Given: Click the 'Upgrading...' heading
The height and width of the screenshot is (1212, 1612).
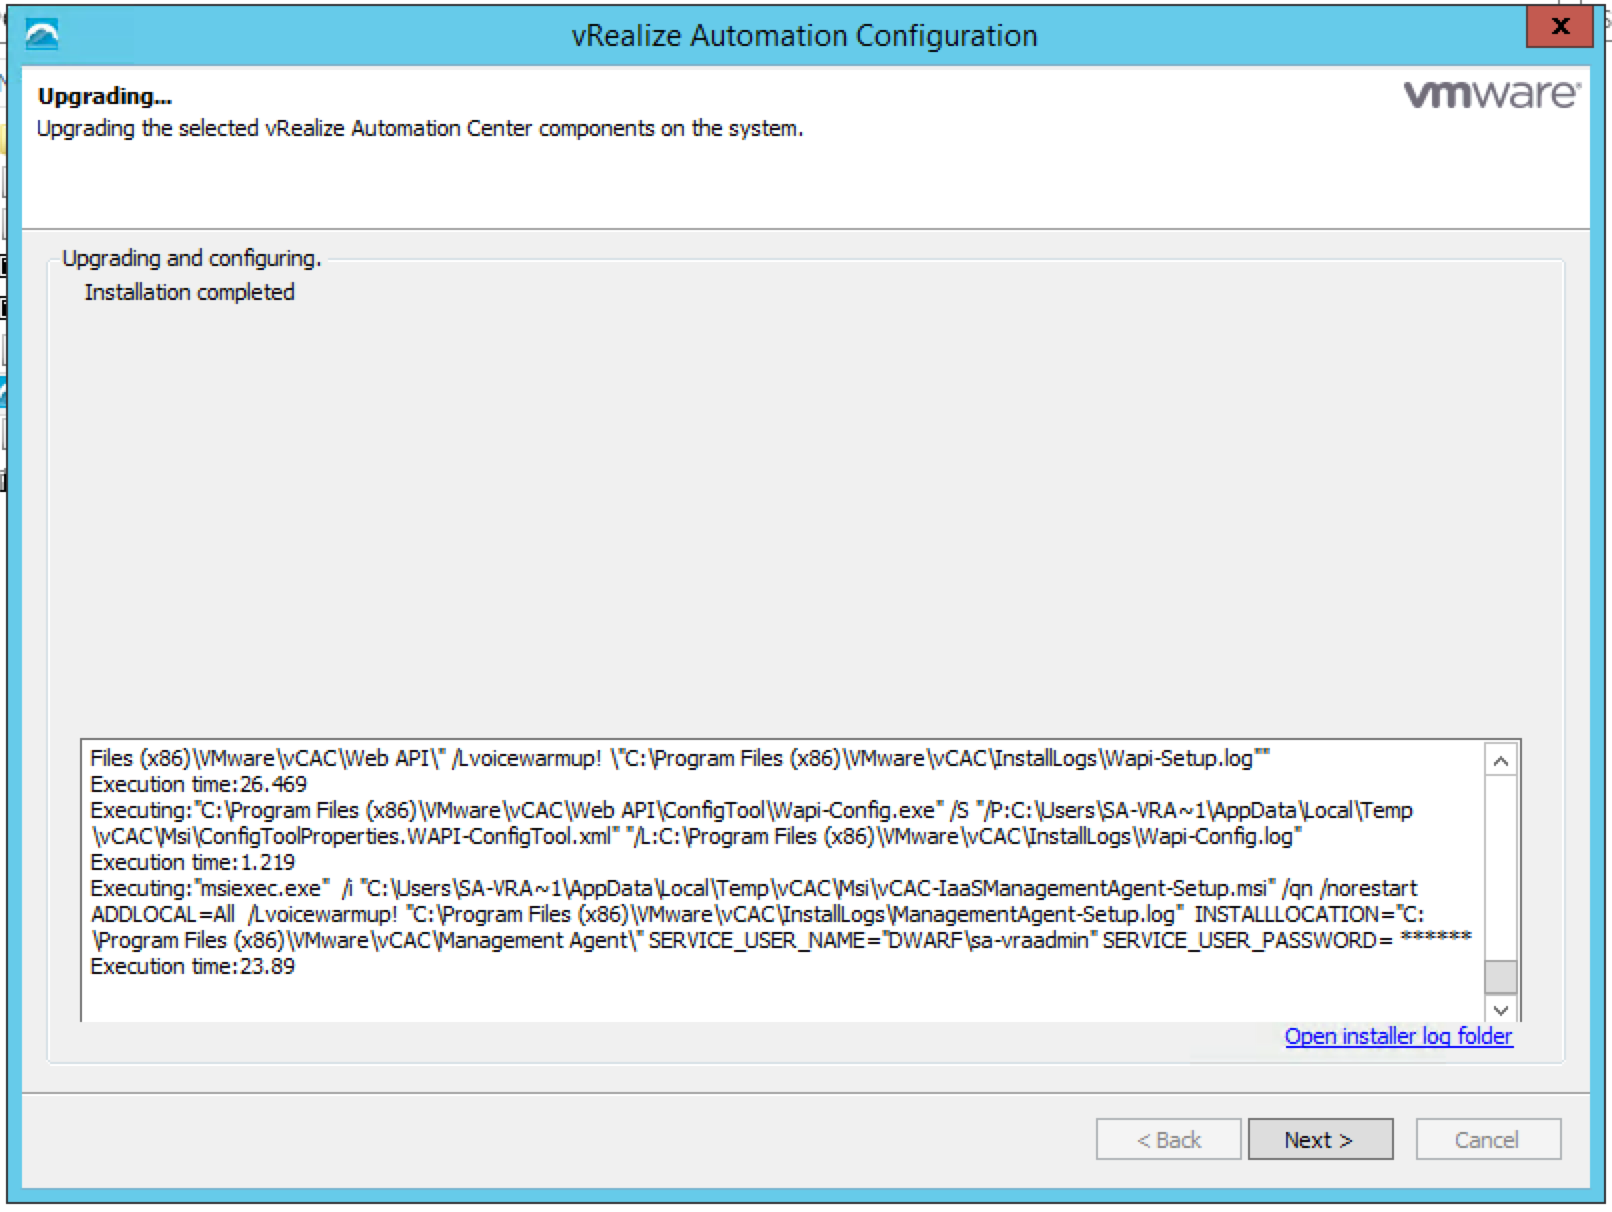Looking at the screenshot, I should click(105, 96).
